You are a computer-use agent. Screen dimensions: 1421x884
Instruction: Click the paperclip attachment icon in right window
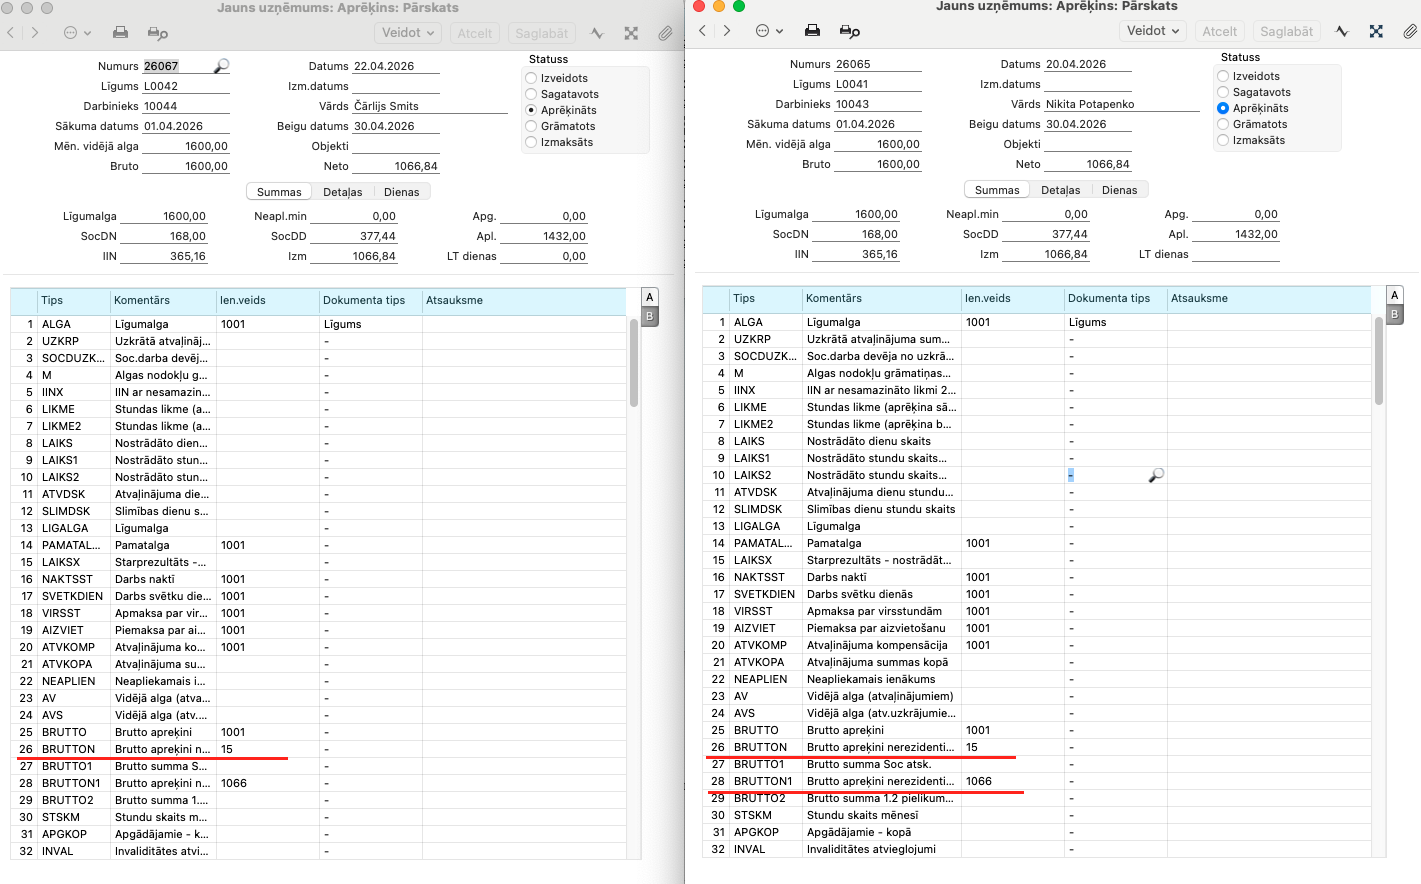point(1409,31)
